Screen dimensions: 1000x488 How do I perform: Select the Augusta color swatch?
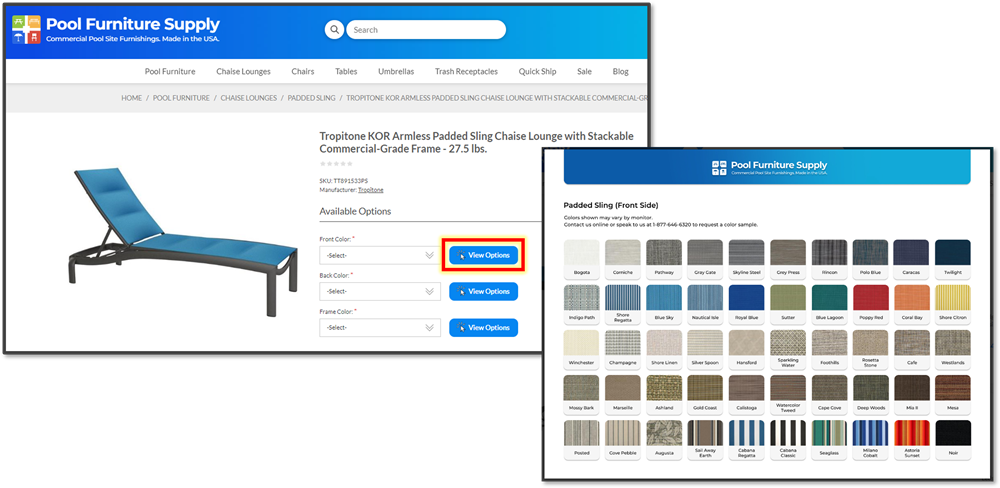tap(664, 440)
